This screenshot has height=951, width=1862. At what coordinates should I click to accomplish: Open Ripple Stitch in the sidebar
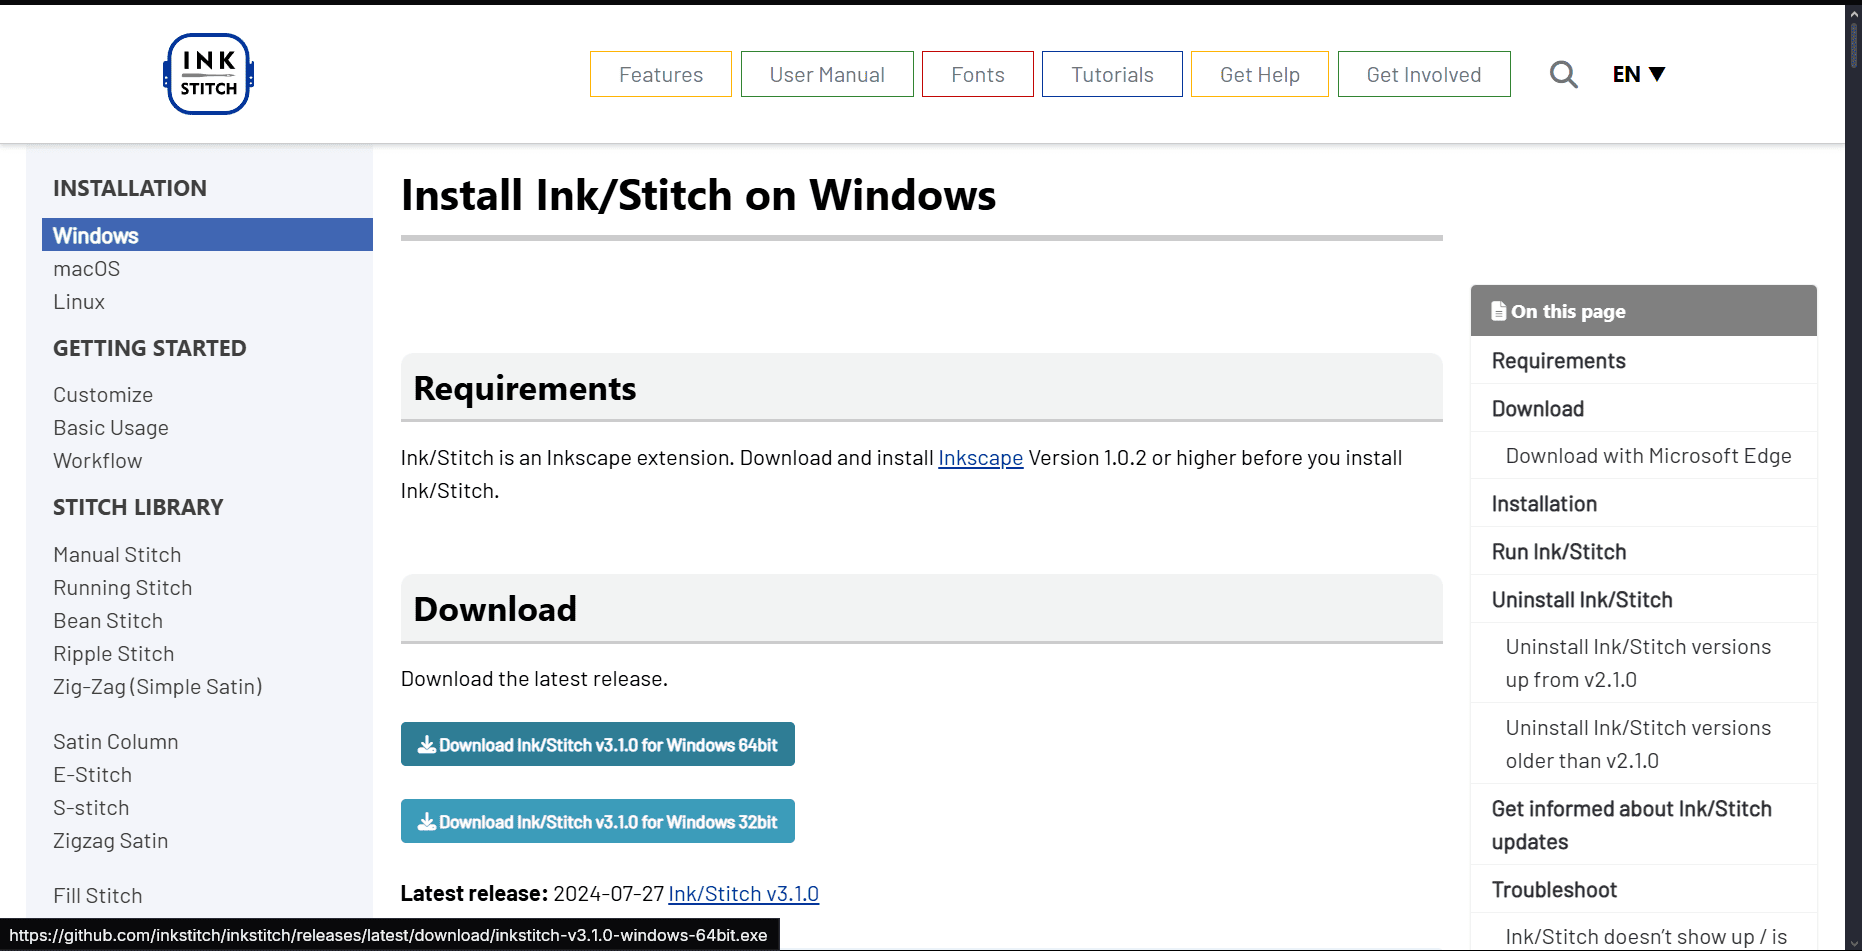coord(114,654)
